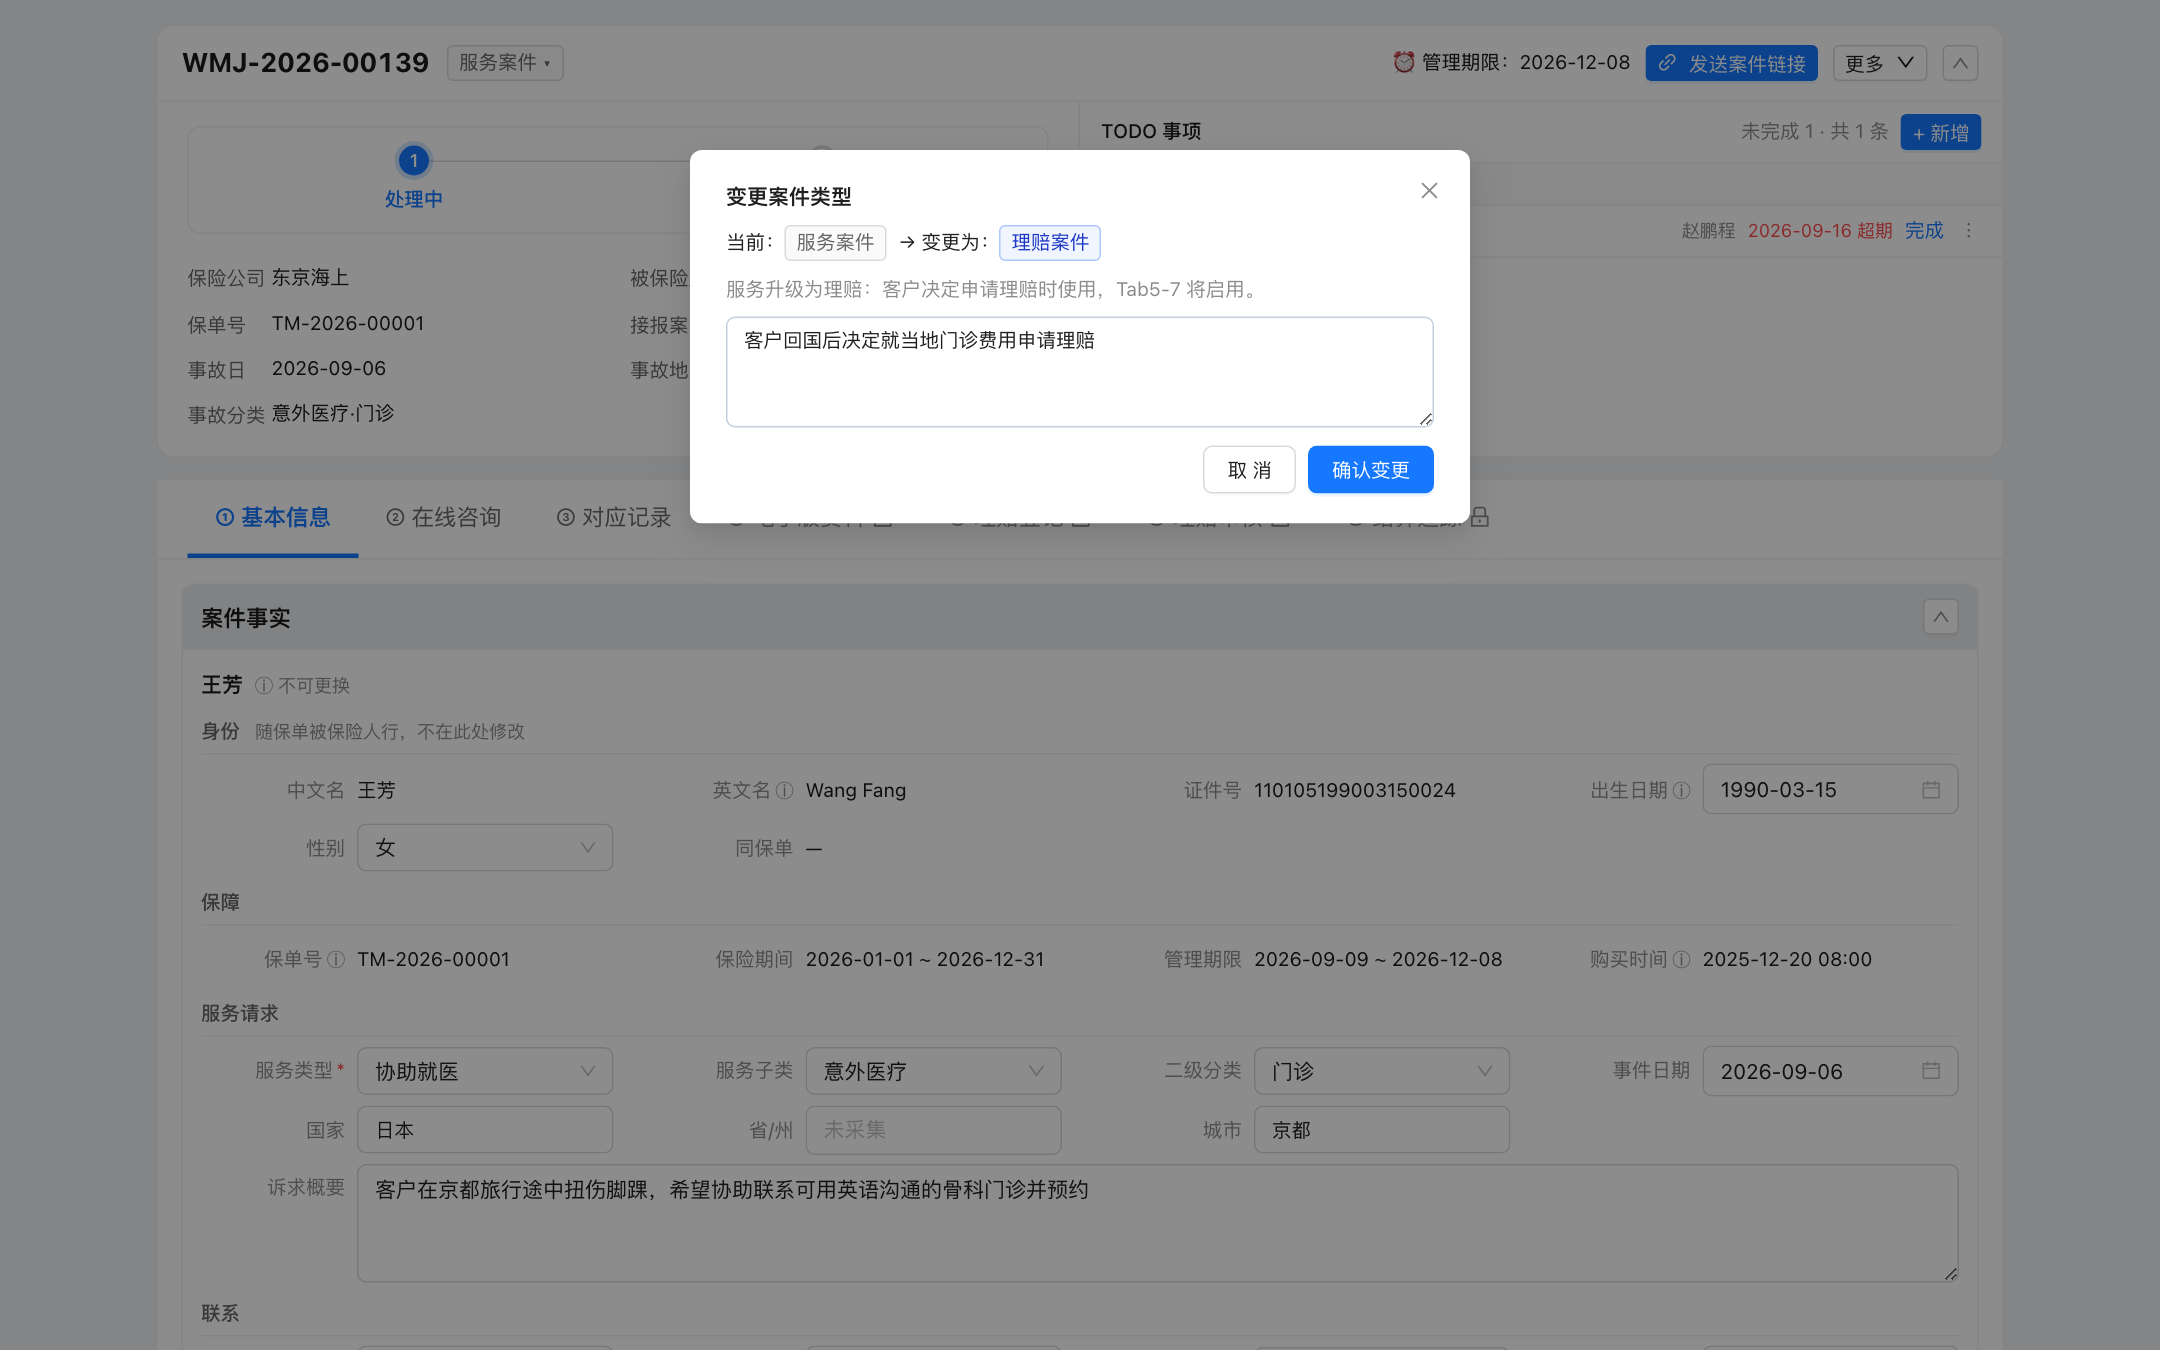The image size is (2160, 1350).
Task: Collapse the 案件事实 section
Action: [x=1940, y=617]
